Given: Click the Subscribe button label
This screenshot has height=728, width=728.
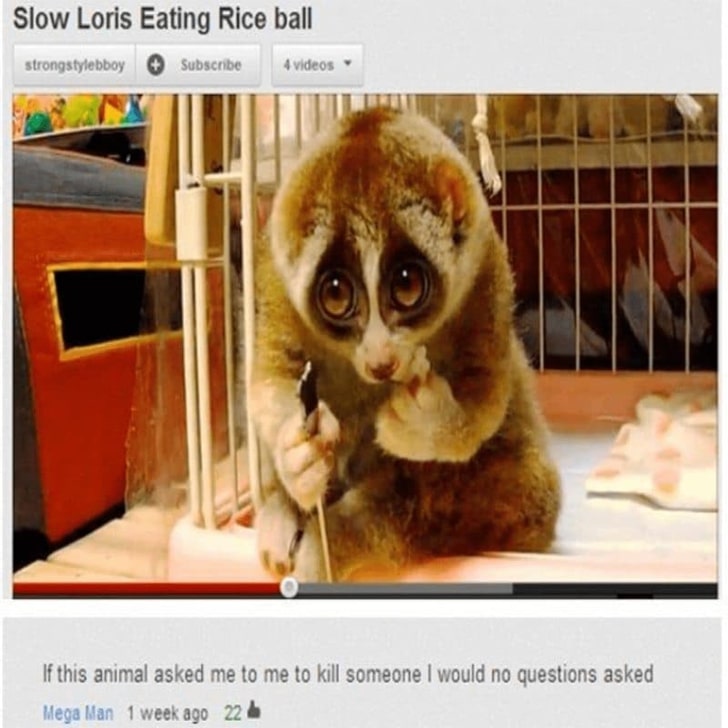Looking at the screenshot, I should 211,65.
